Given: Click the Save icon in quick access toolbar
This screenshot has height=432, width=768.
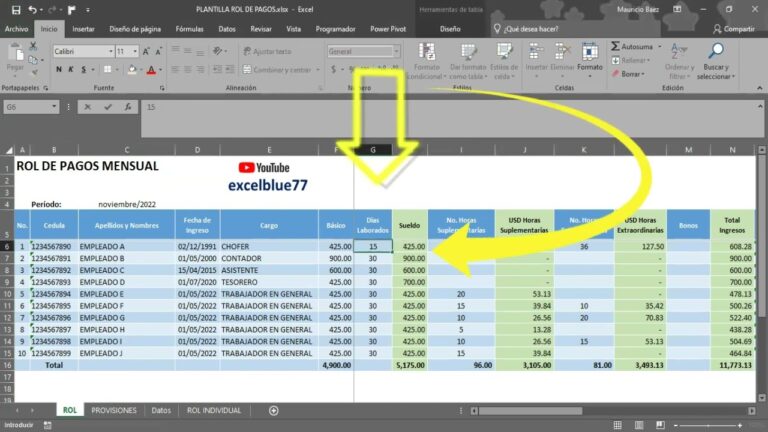Looking at the screenshot, I should click(x=16, y=9).
